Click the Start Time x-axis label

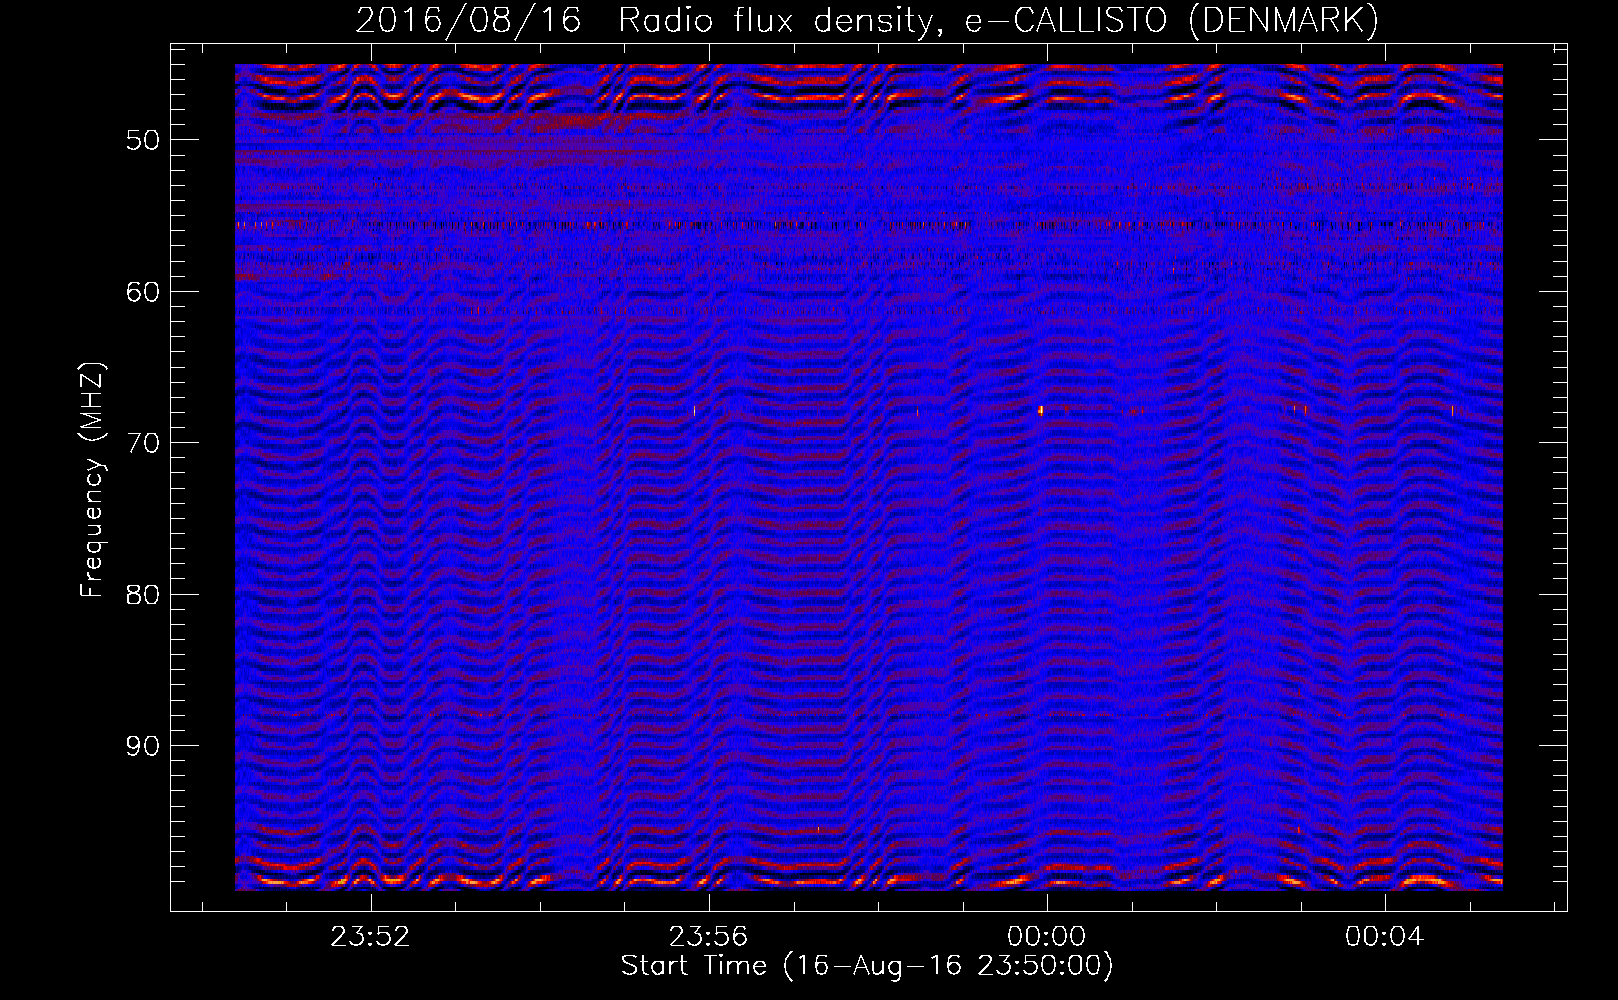click(866, 965)
